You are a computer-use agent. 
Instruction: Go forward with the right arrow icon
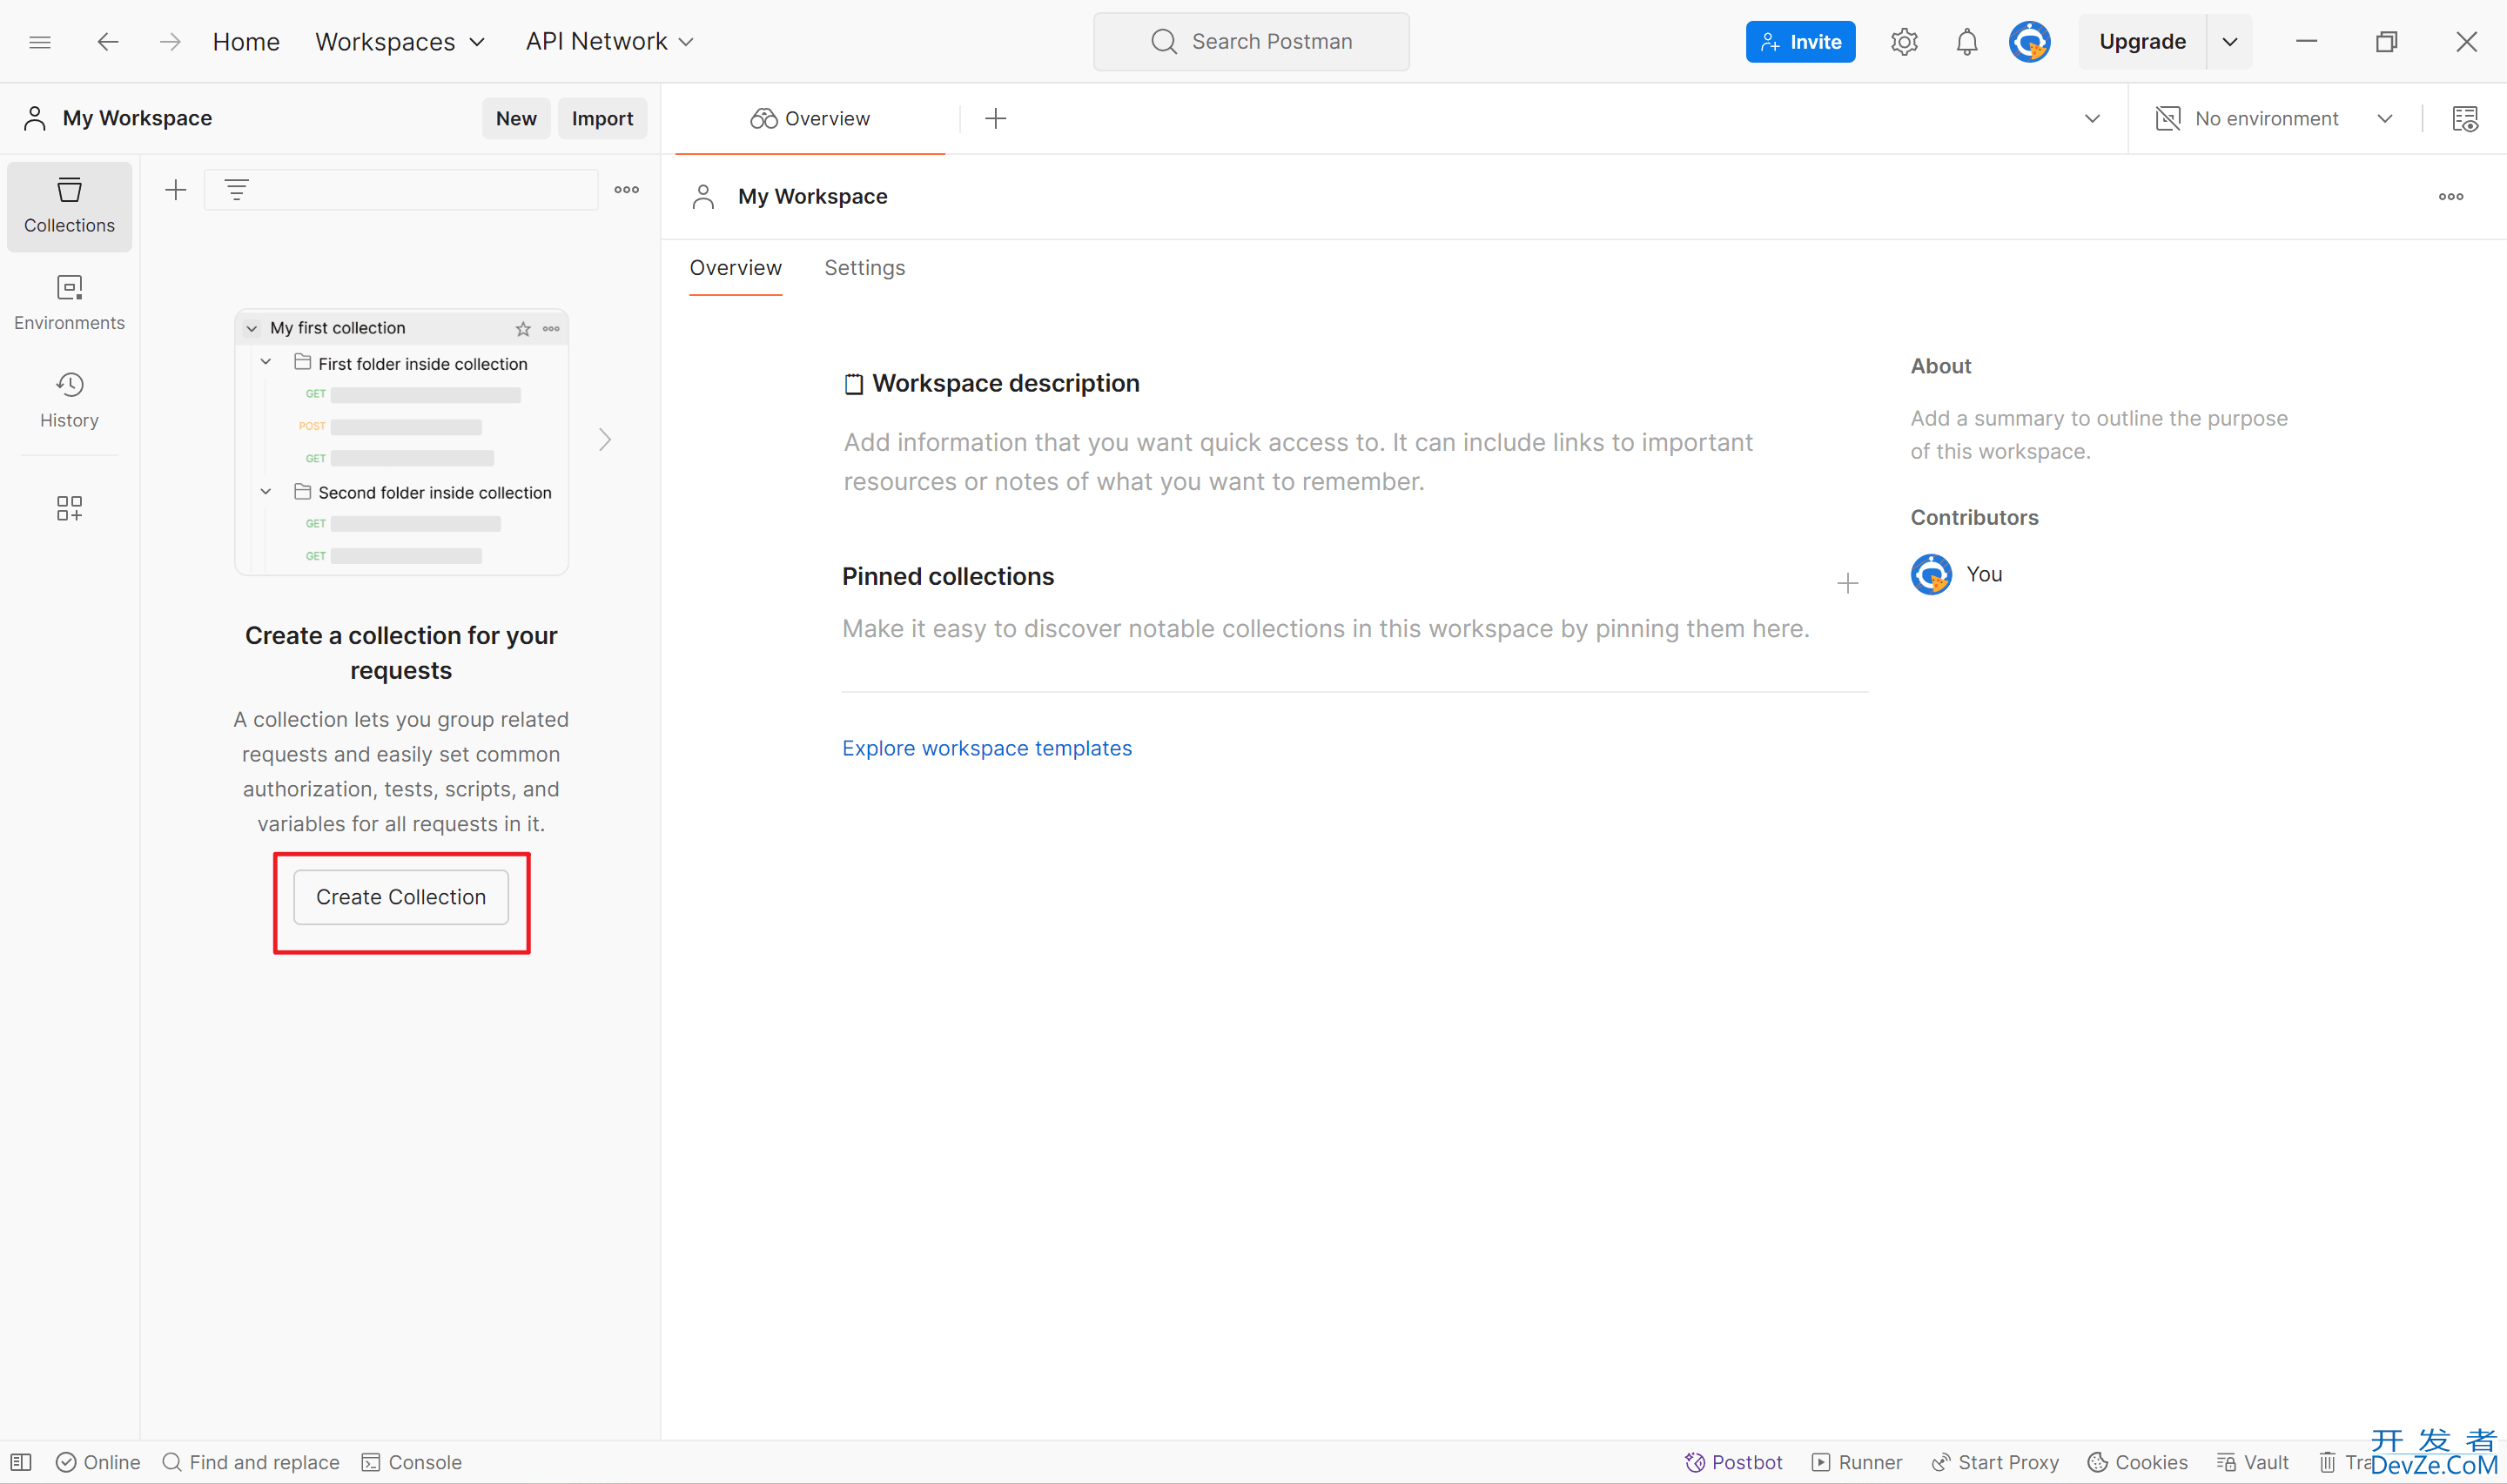[170, 42]
